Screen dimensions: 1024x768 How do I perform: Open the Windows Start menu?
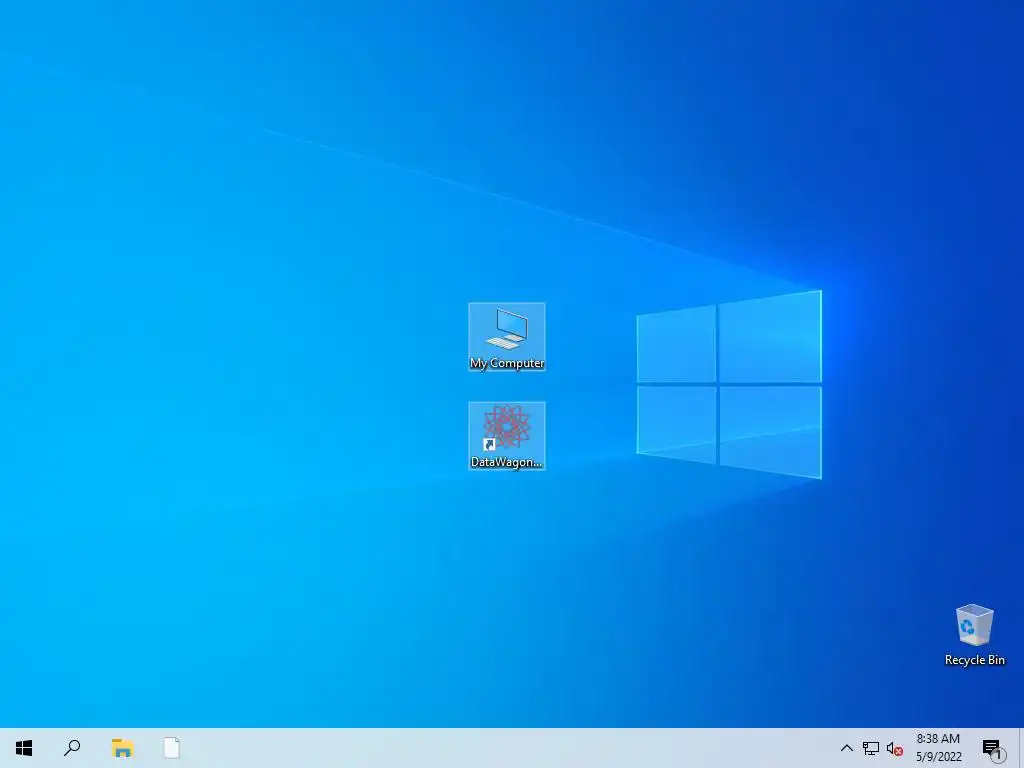pos(24,748)
